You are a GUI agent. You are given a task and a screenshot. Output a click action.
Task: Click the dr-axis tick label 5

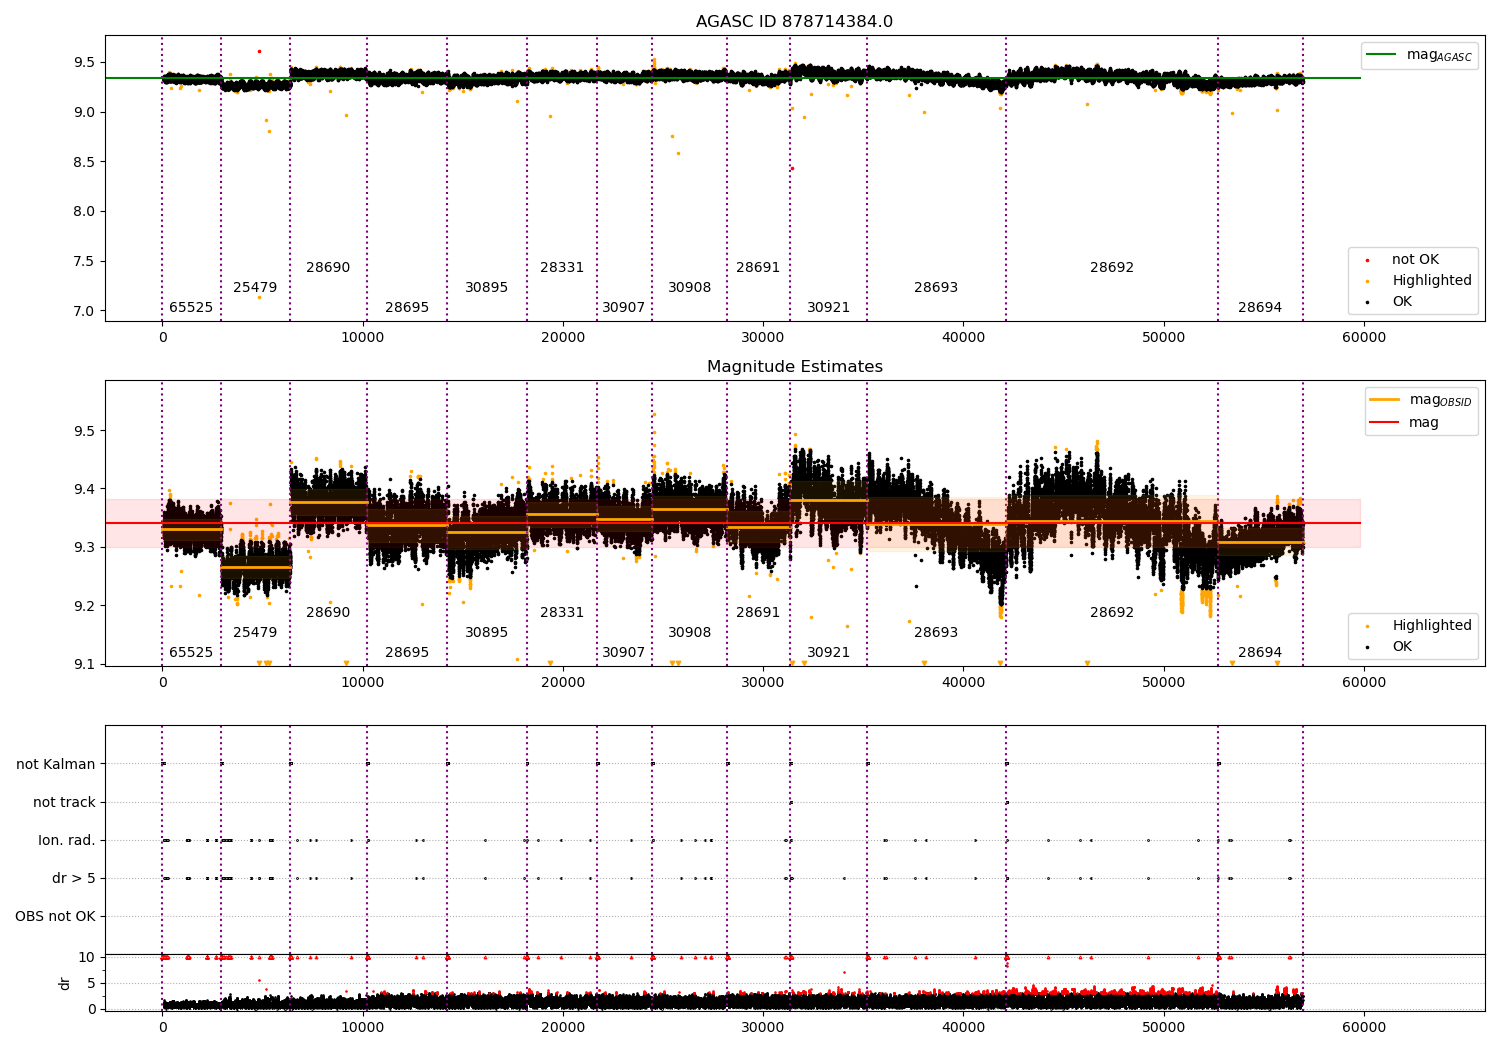coord(91,984)
